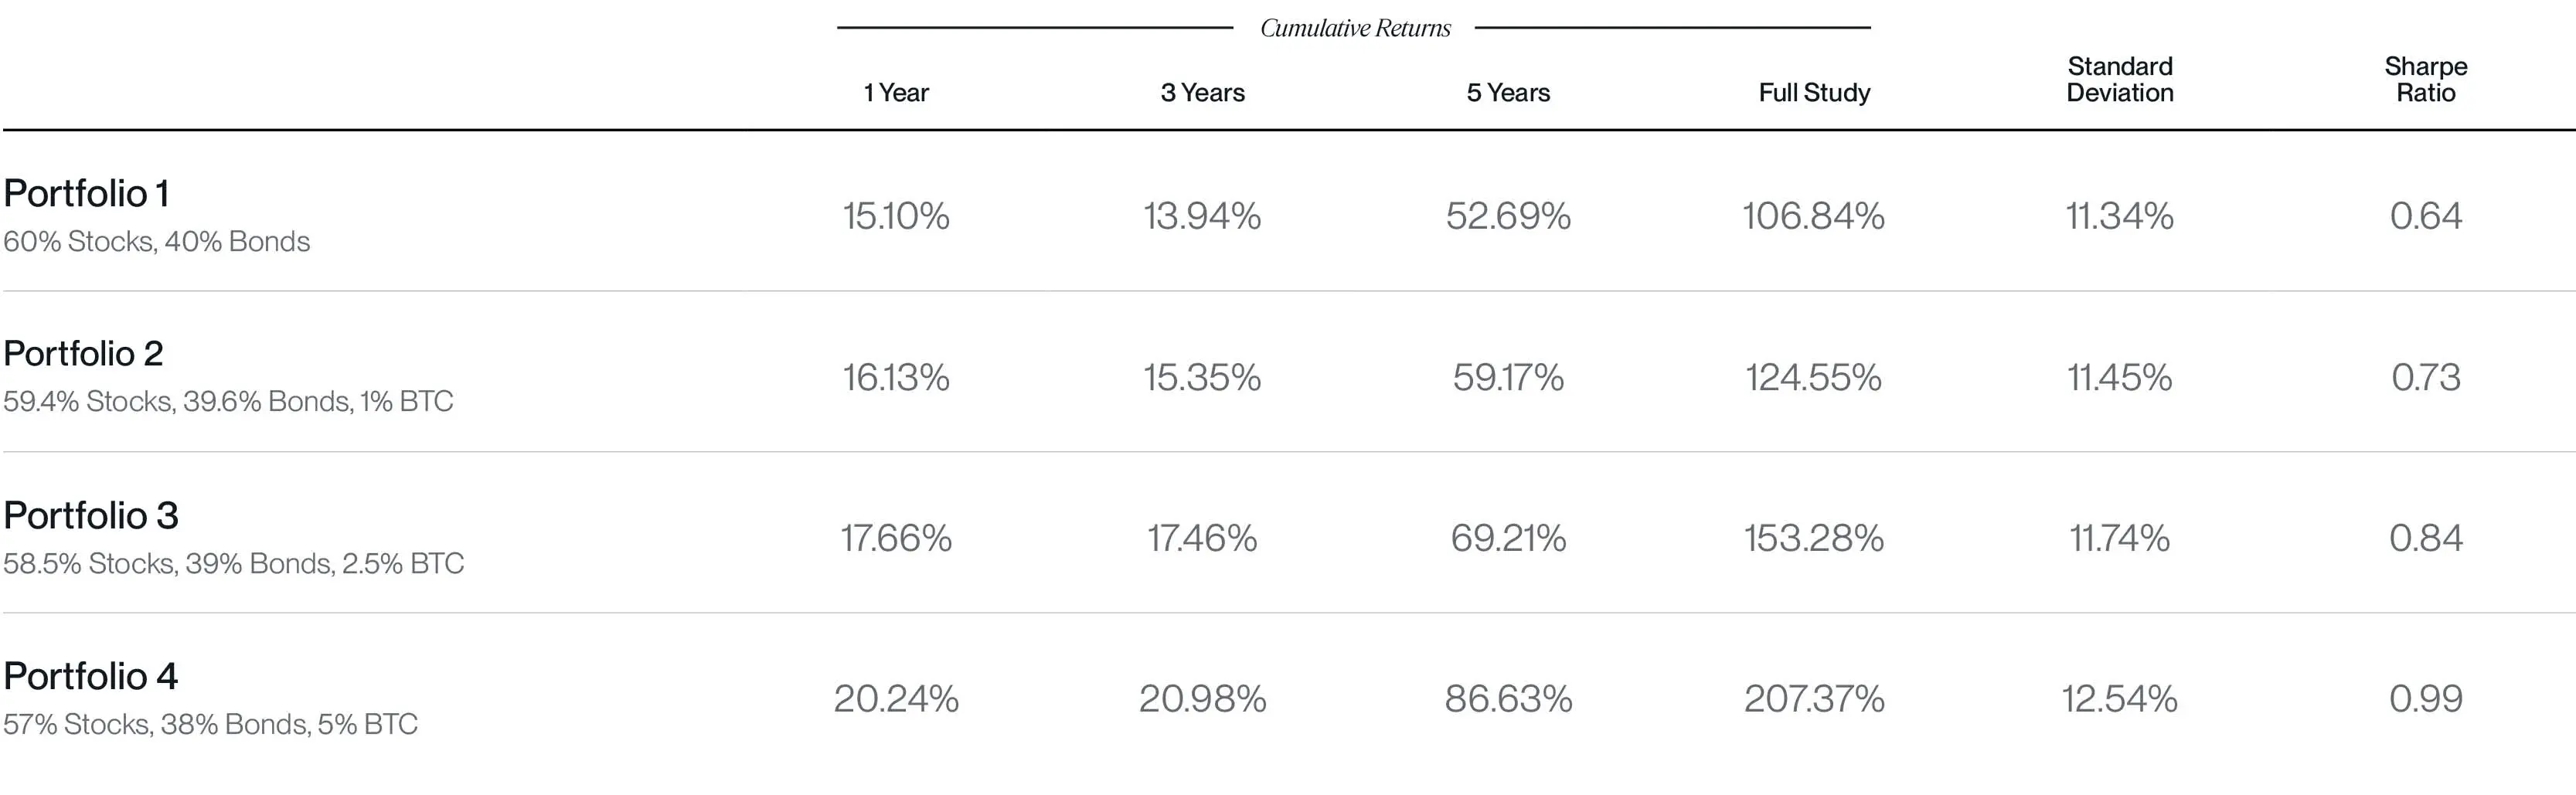Select the Portfolio 1 row title
Viewport: 2576px width, 795px height.
point(86,193)
